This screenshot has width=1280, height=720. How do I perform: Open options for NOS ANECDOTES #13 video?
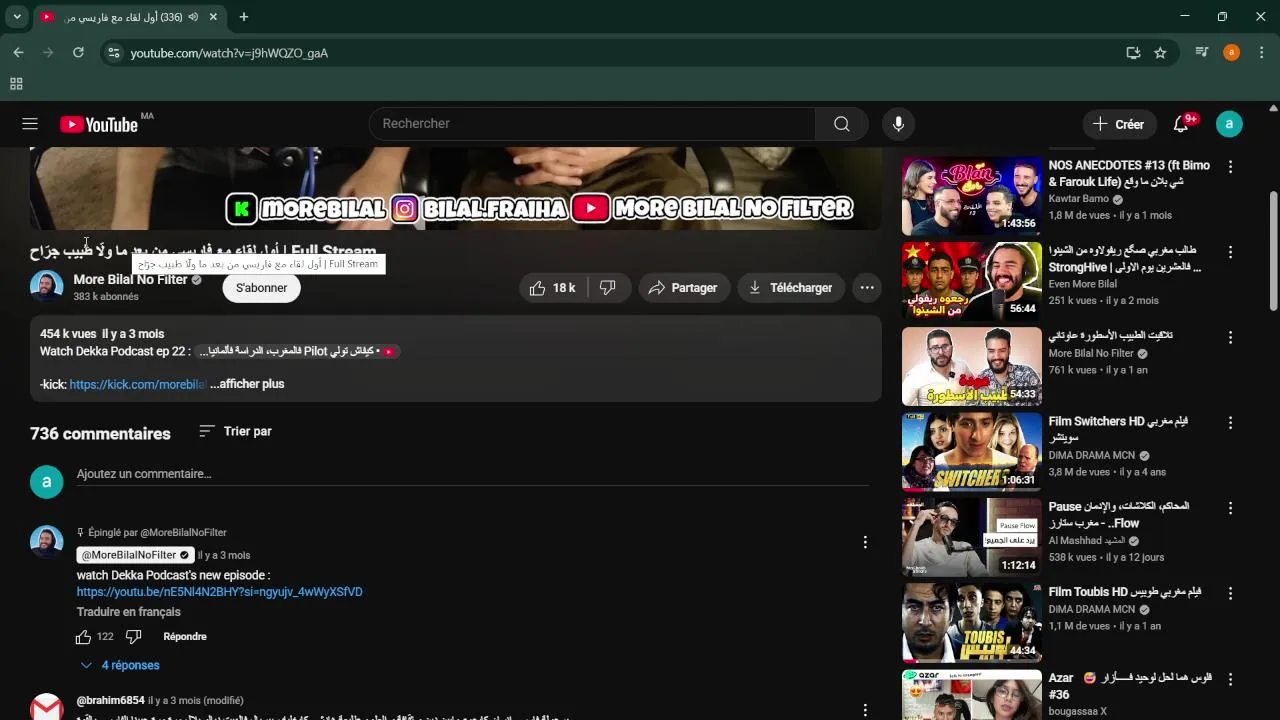(1231, 167)
